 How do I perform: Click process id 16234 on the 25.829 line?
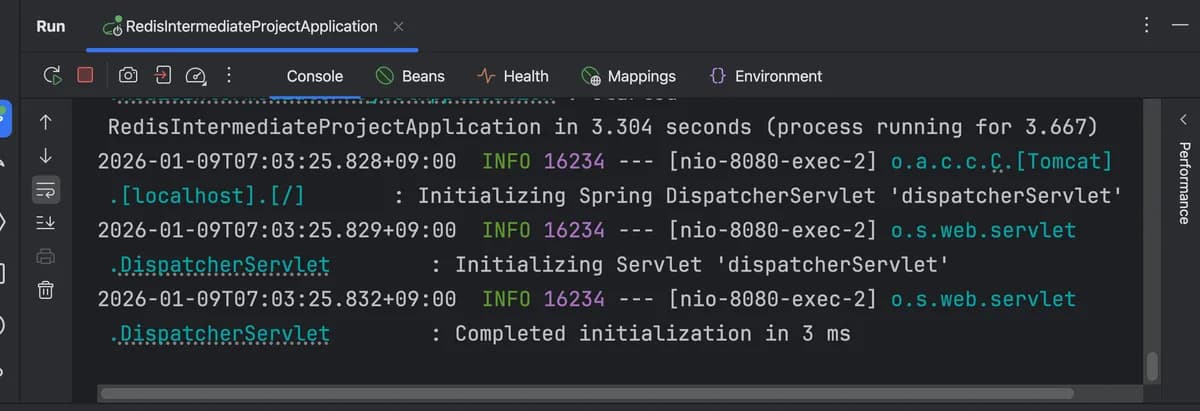point(574,230)
